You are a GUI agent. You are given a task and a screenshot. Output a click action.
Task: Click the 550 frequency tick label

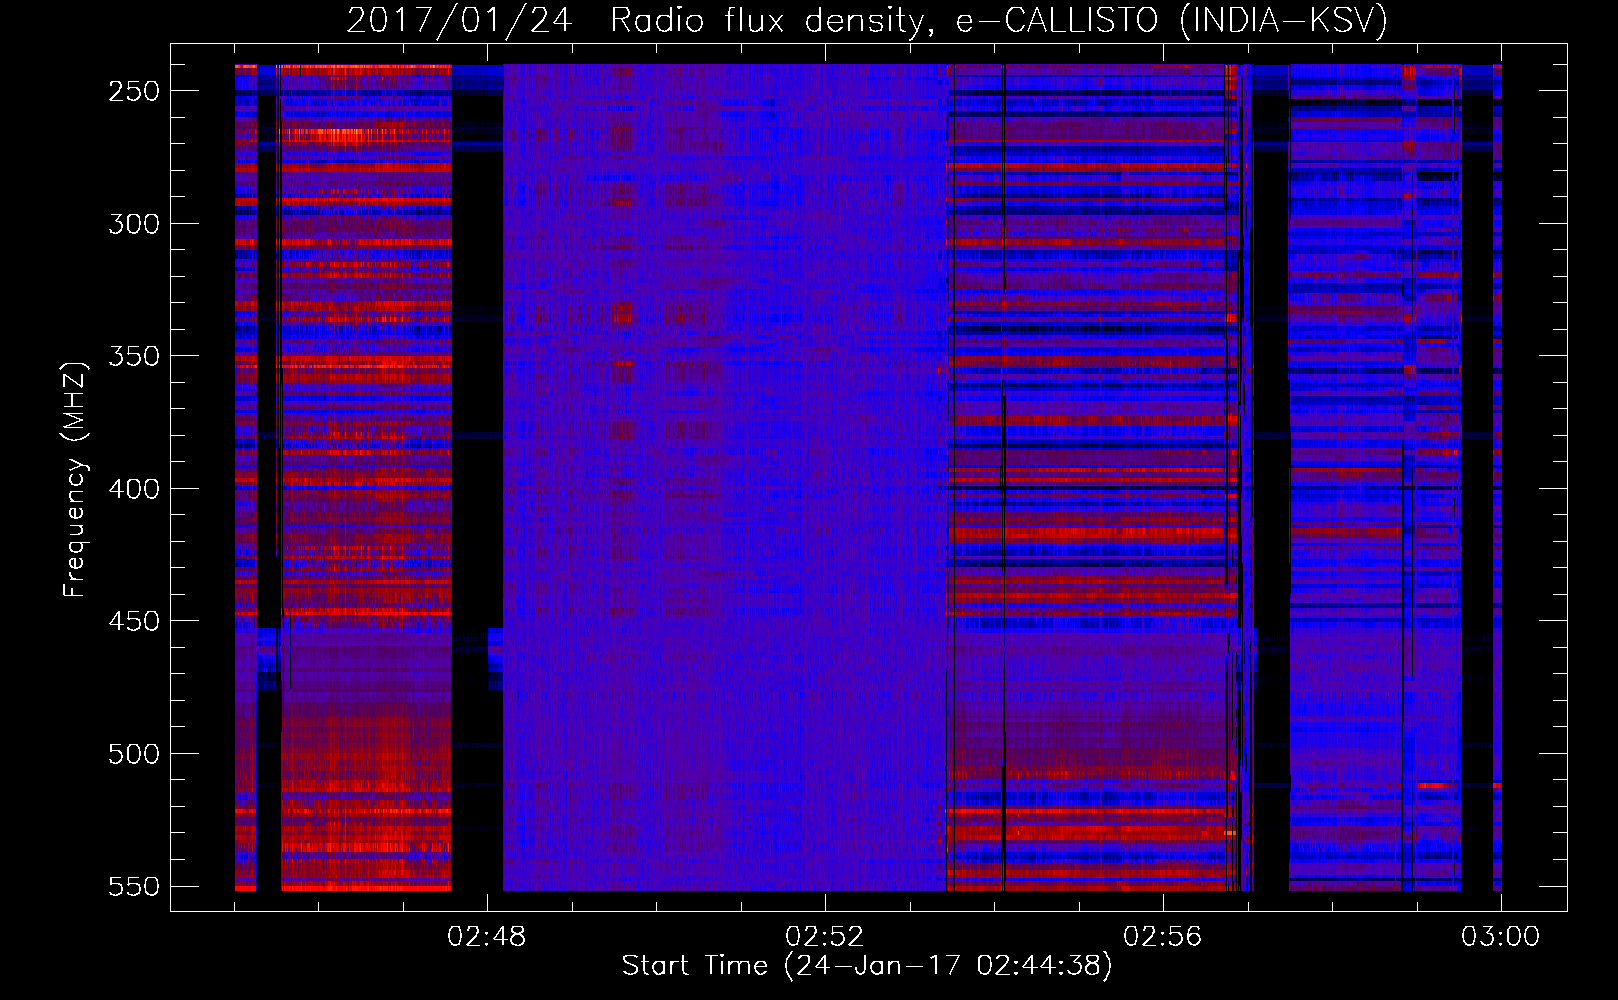click(134, 887)
